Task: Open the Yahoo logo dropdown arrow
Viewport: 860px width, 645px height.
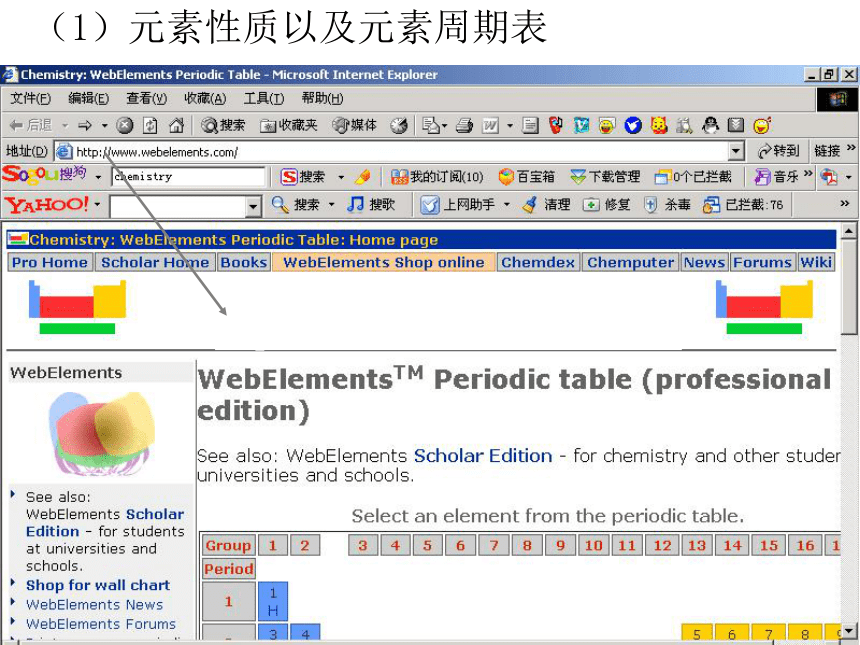Action: pyautogui.click(x=97, y=205)
